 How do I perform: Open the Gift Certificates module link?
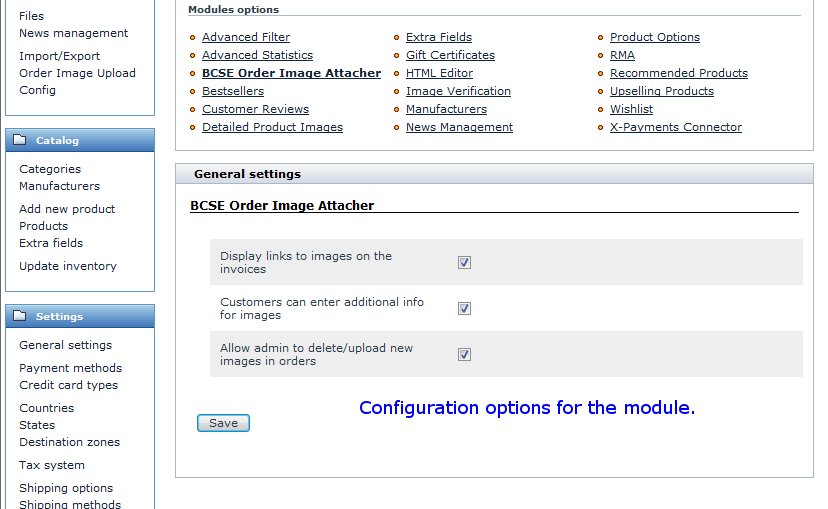pos(450,55)
